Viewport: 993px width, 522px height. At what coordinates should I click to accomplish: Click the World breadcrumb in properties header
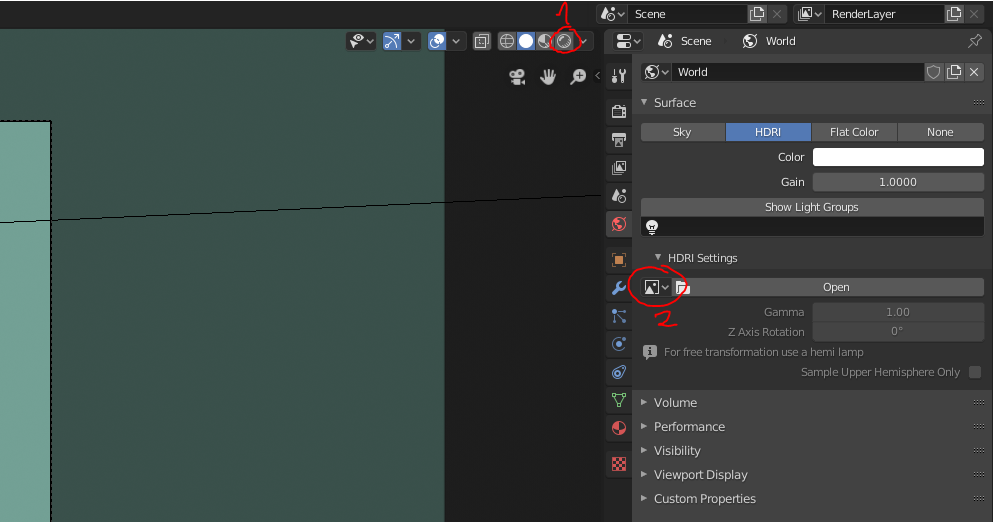click(769, 41)
